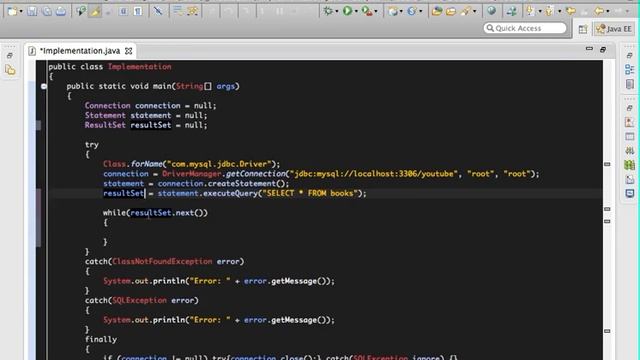Click the Data Source Explorer icon in right sidebar
The height and width of the screenshot is (360, 640).
click(x=630, y=165)
